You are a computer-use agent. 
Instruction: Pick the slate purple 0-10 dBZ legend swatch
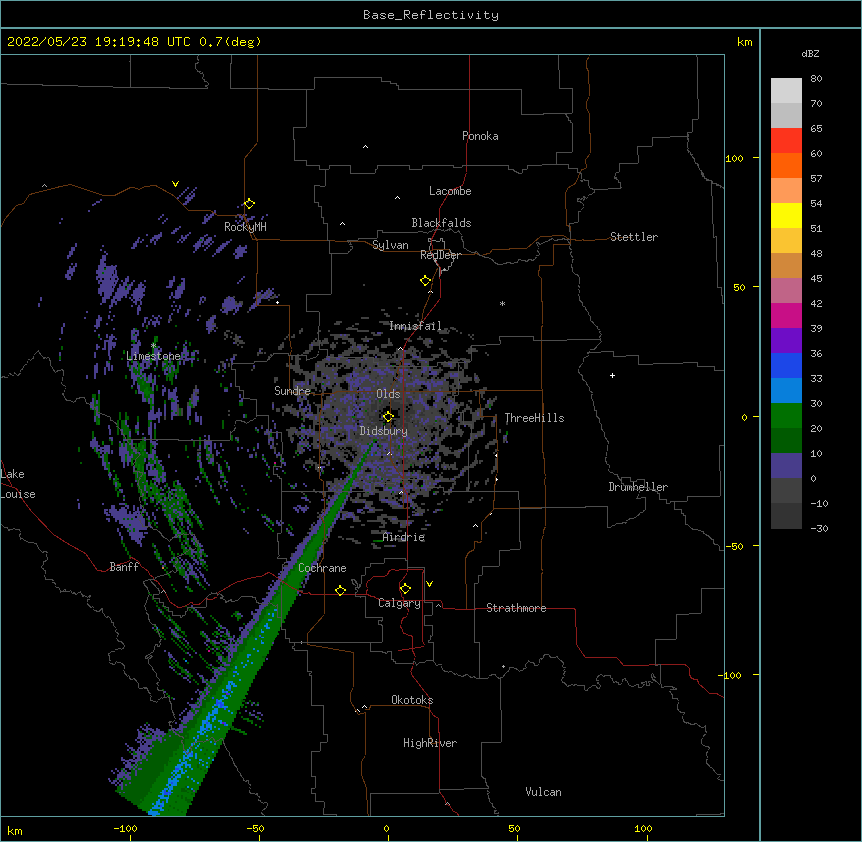[786, 466]
